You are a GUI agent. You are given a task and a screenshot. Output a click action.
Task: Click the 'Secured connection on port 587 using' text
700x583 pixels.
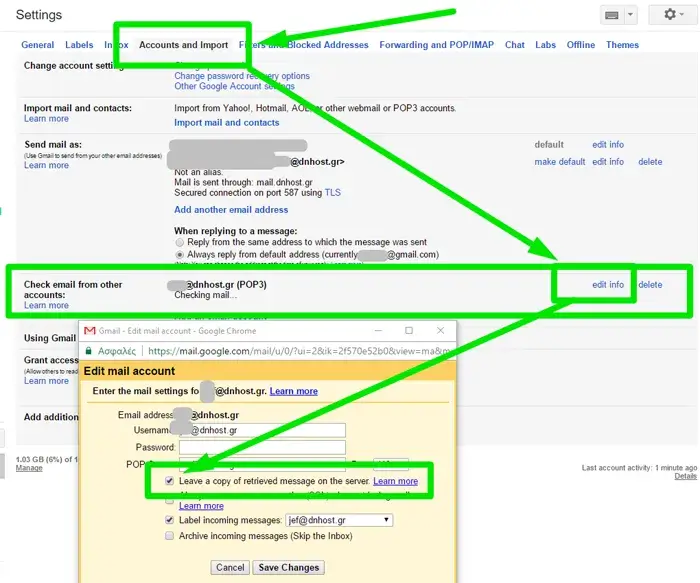tap(248, 193)
